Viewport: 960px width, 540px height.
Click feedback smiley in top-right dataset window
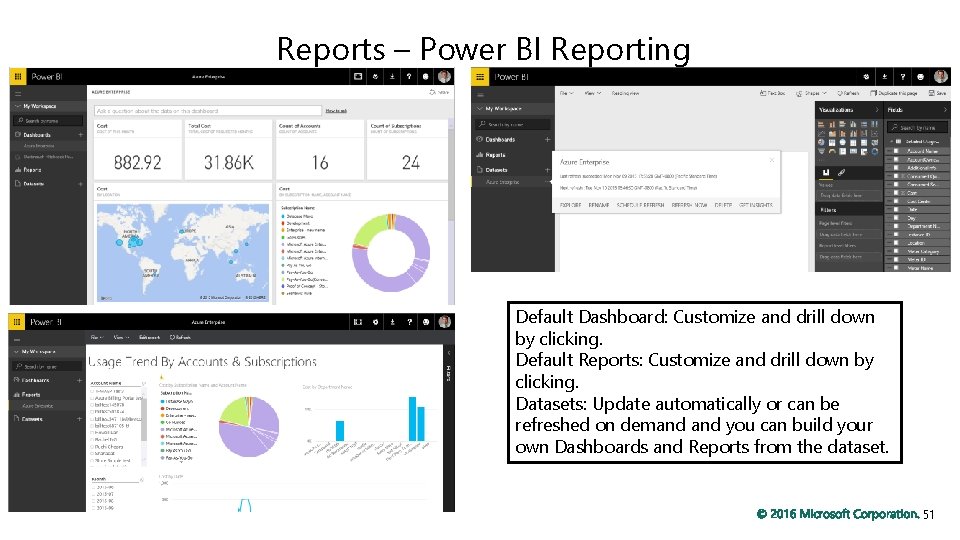pos(920,77)
